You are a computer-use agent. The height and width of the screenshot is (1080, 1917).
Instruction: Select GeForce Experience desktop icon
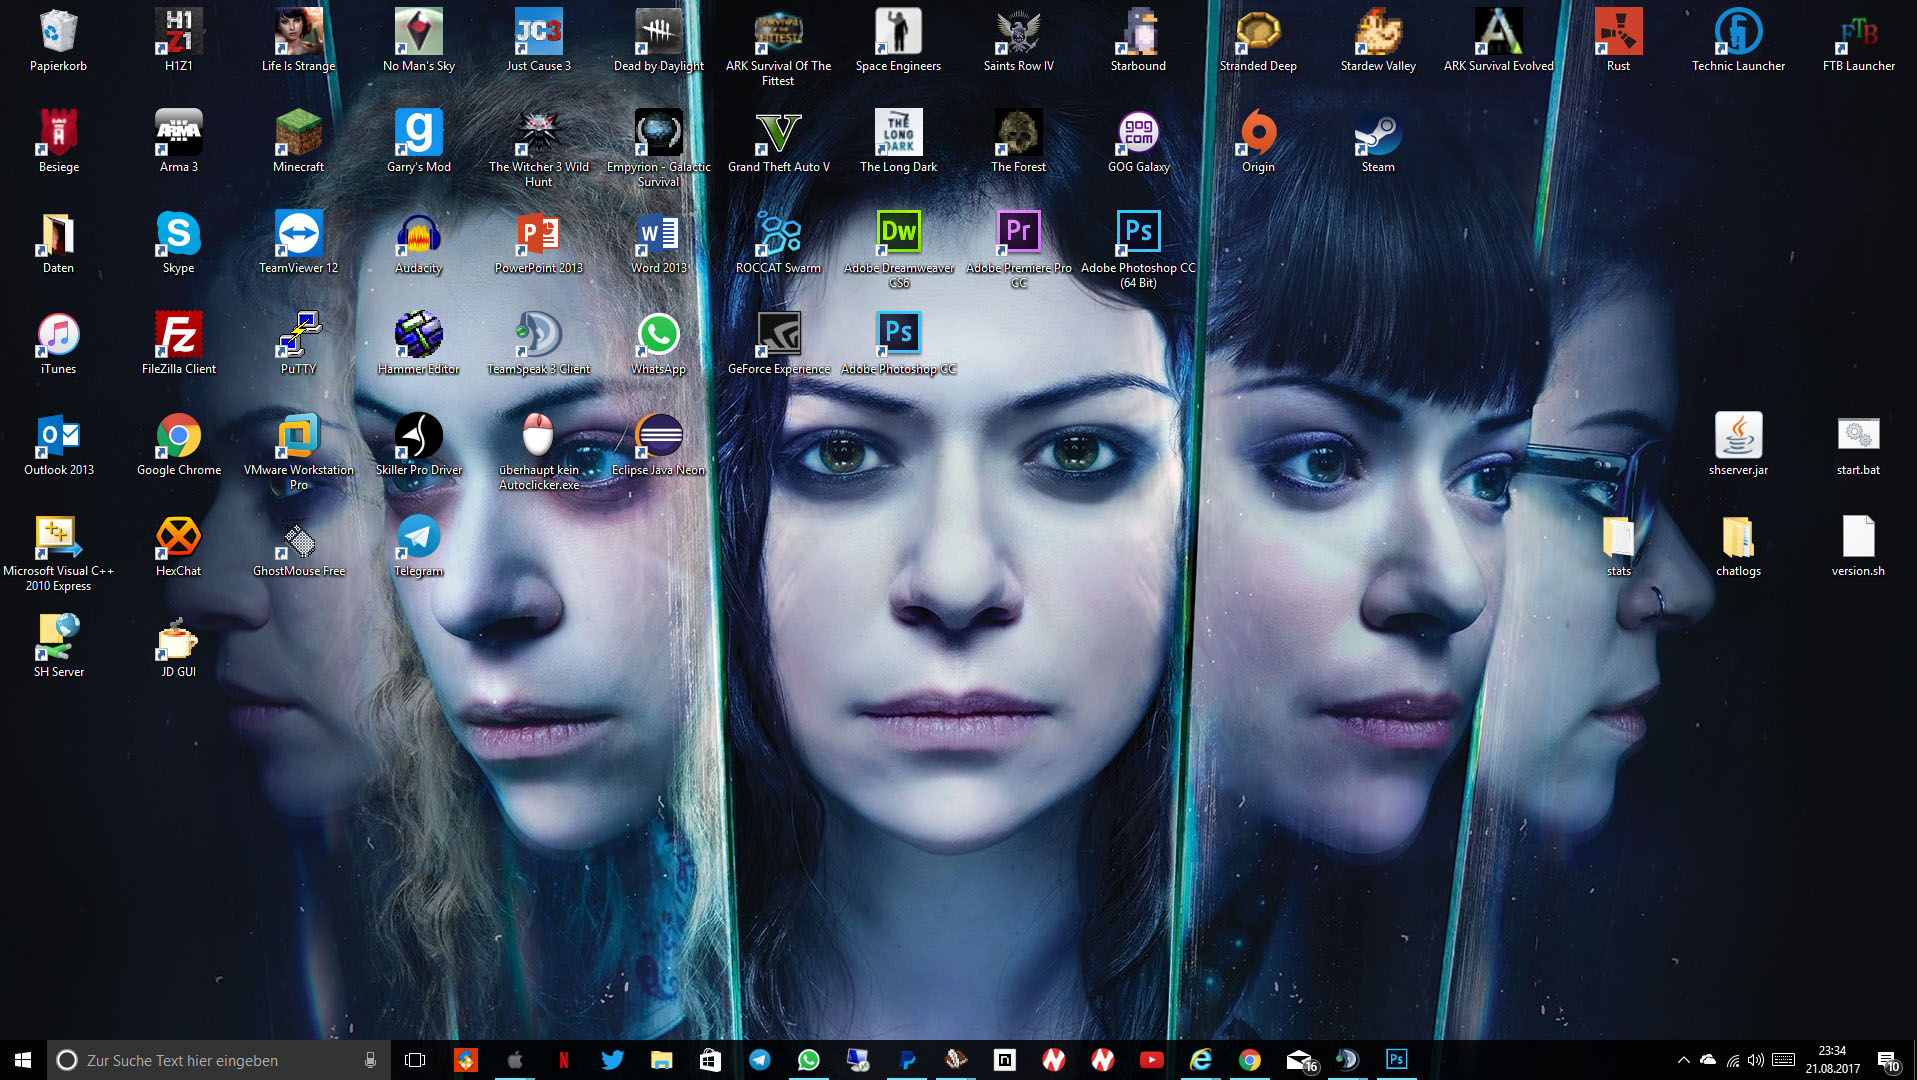click(778, 344)
